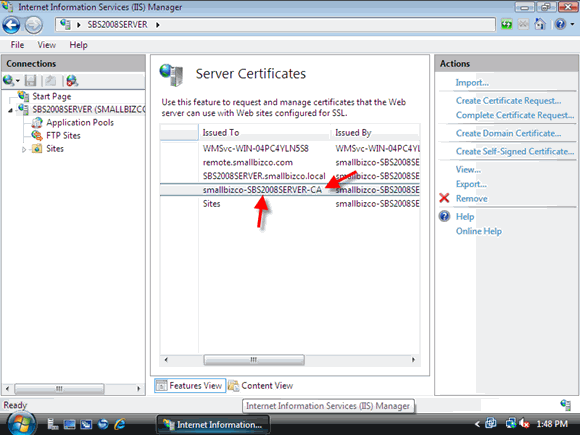Select FTP Sites in the Connections tree
This screenshot has height=435, width=580.
coord(63,135)
